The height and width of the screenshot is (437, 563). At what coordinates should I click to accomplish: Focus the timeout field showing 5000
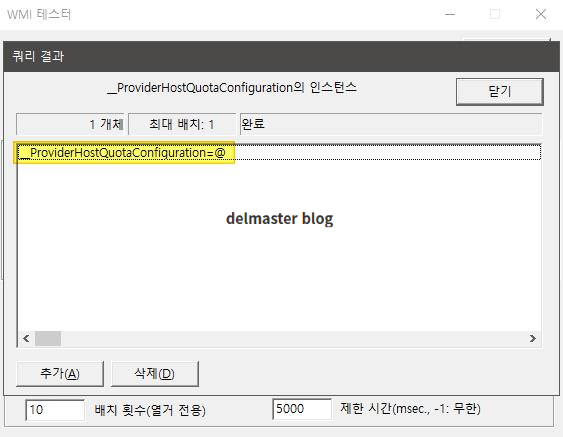[302, 409]
